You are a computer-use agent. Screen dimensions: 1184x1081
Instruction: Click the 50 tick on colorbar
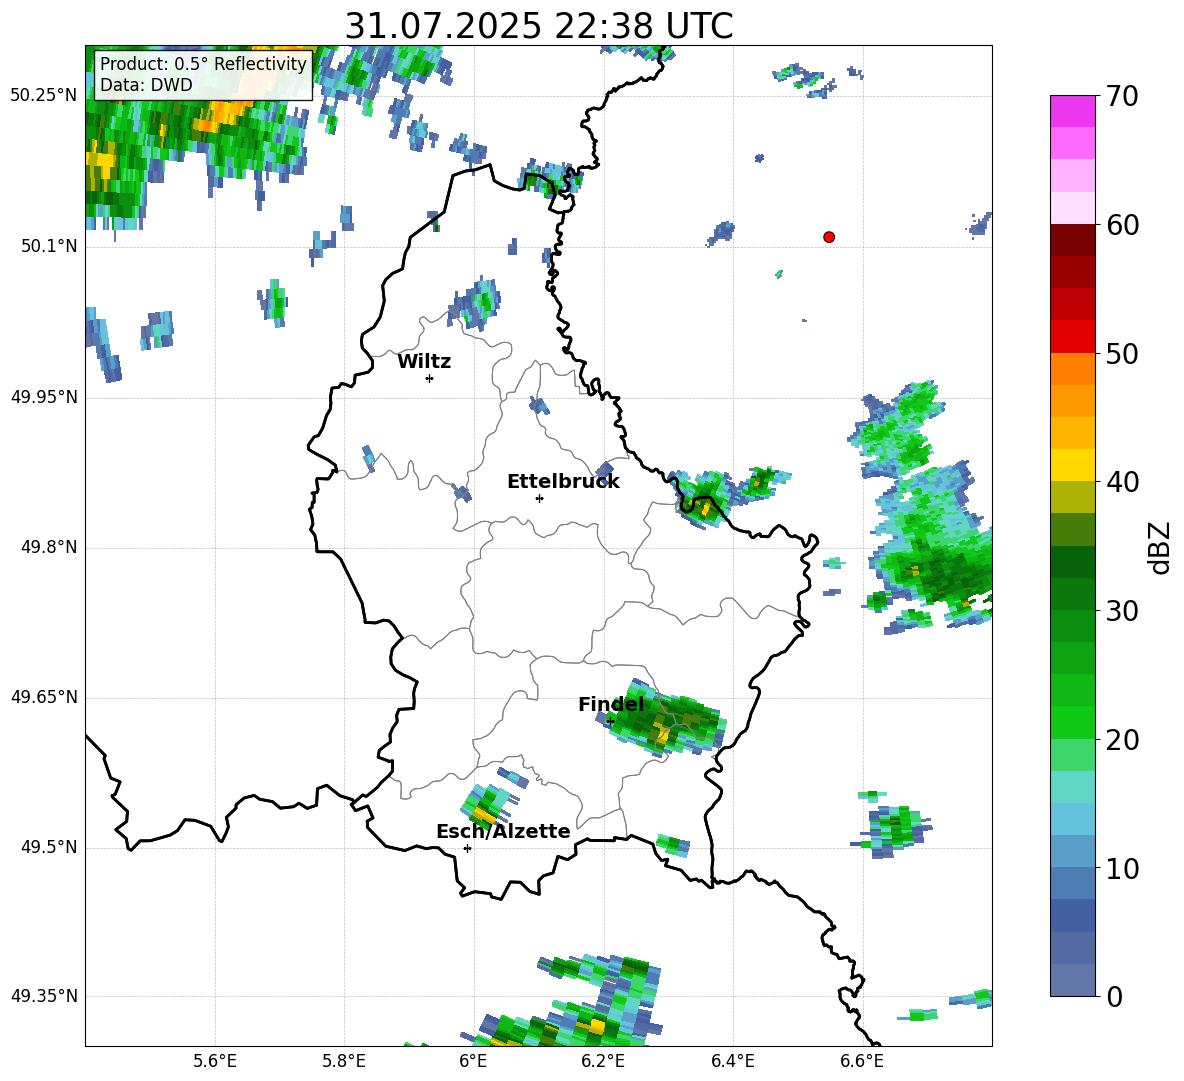(x=1121, y=353)
